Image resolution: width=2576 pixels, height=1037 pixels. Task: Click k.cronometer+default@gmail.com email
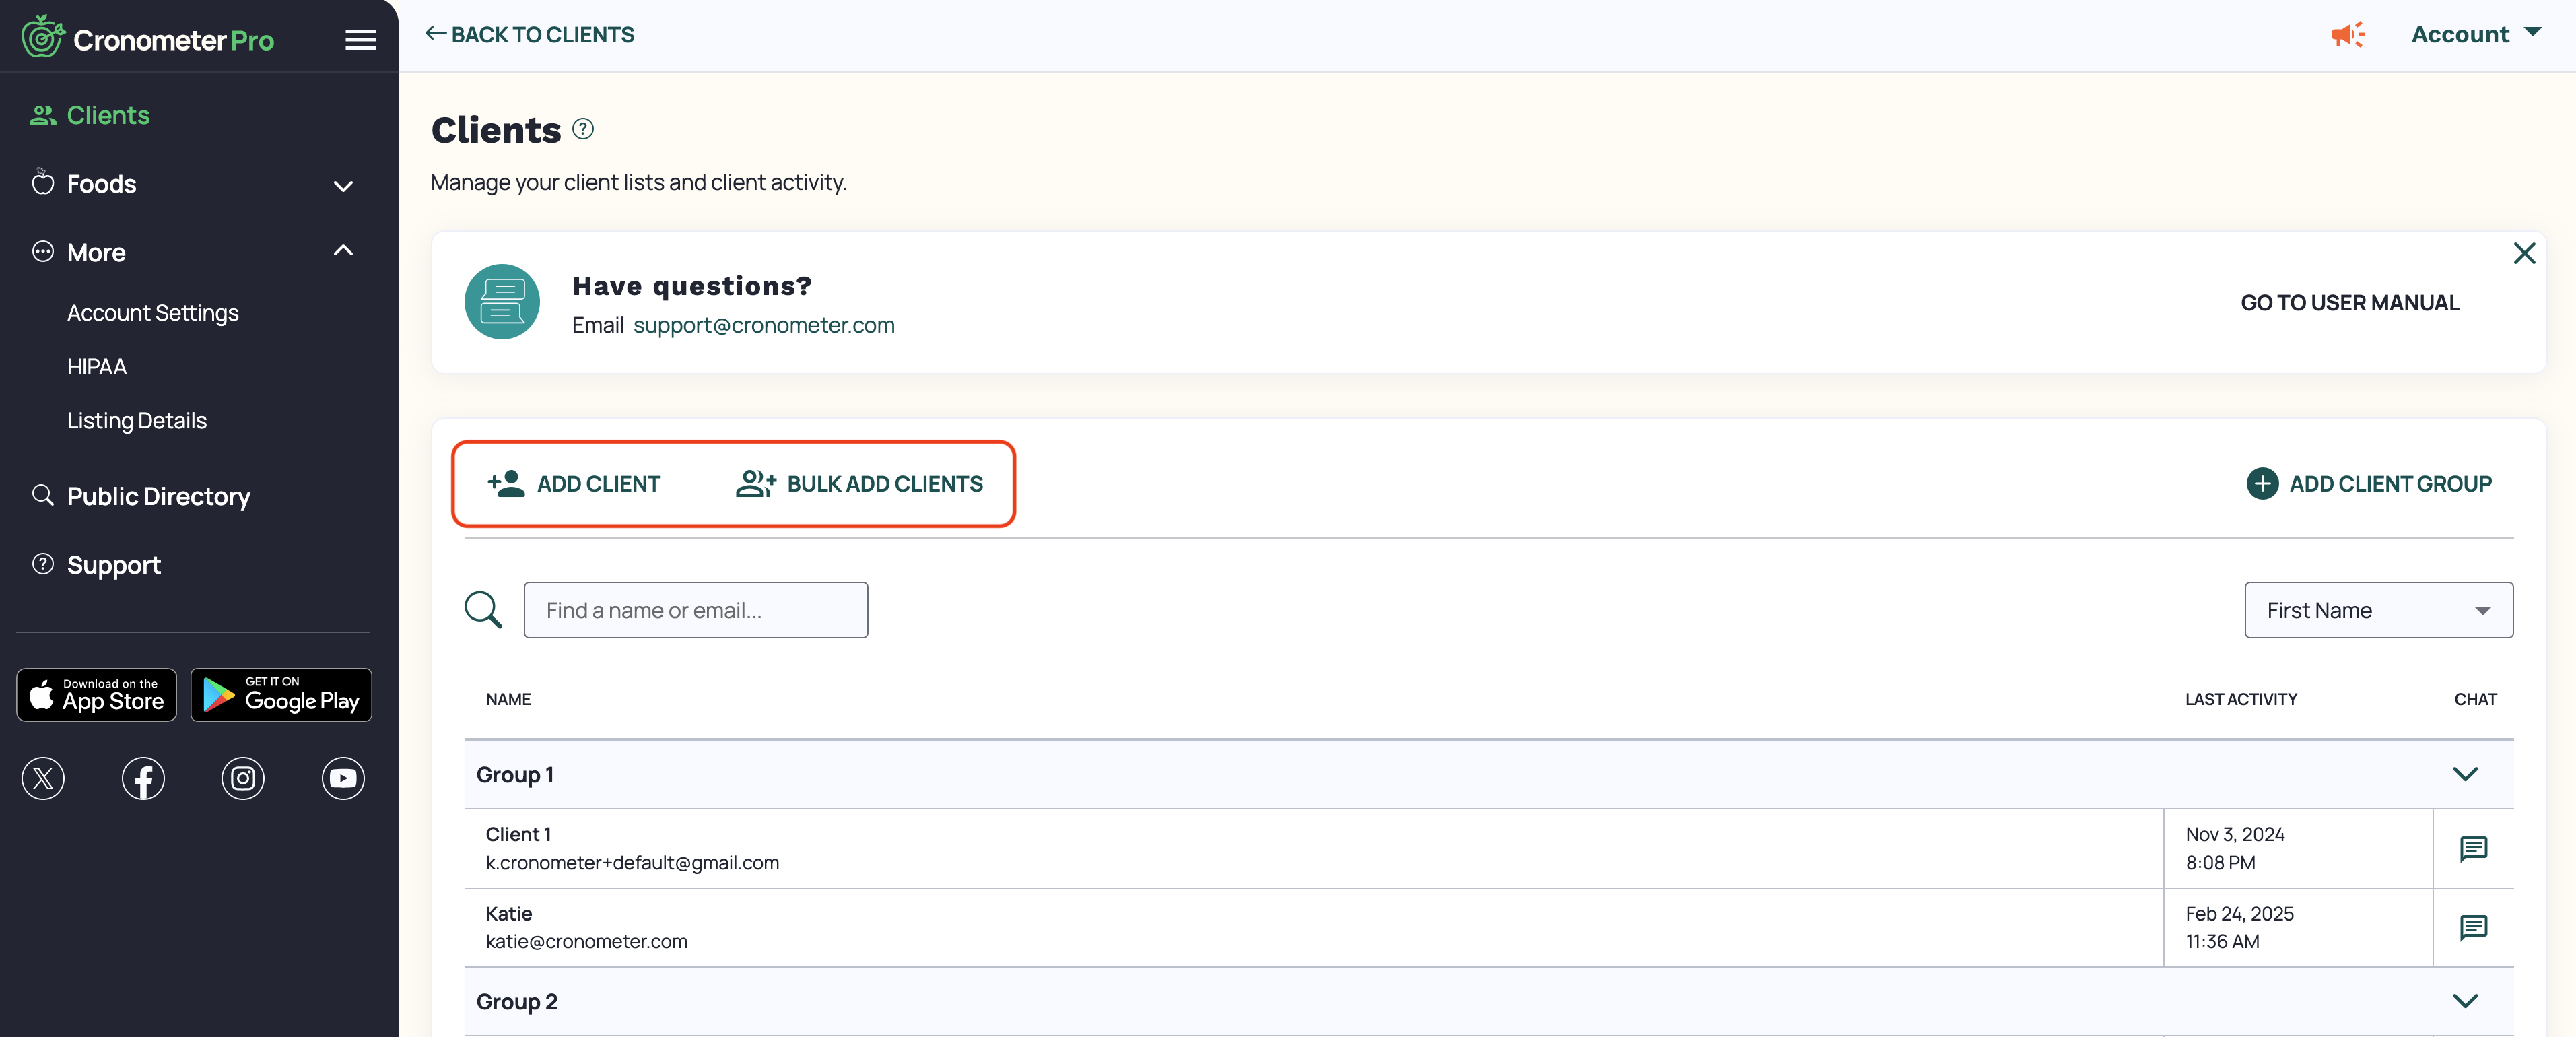(632, 862)
